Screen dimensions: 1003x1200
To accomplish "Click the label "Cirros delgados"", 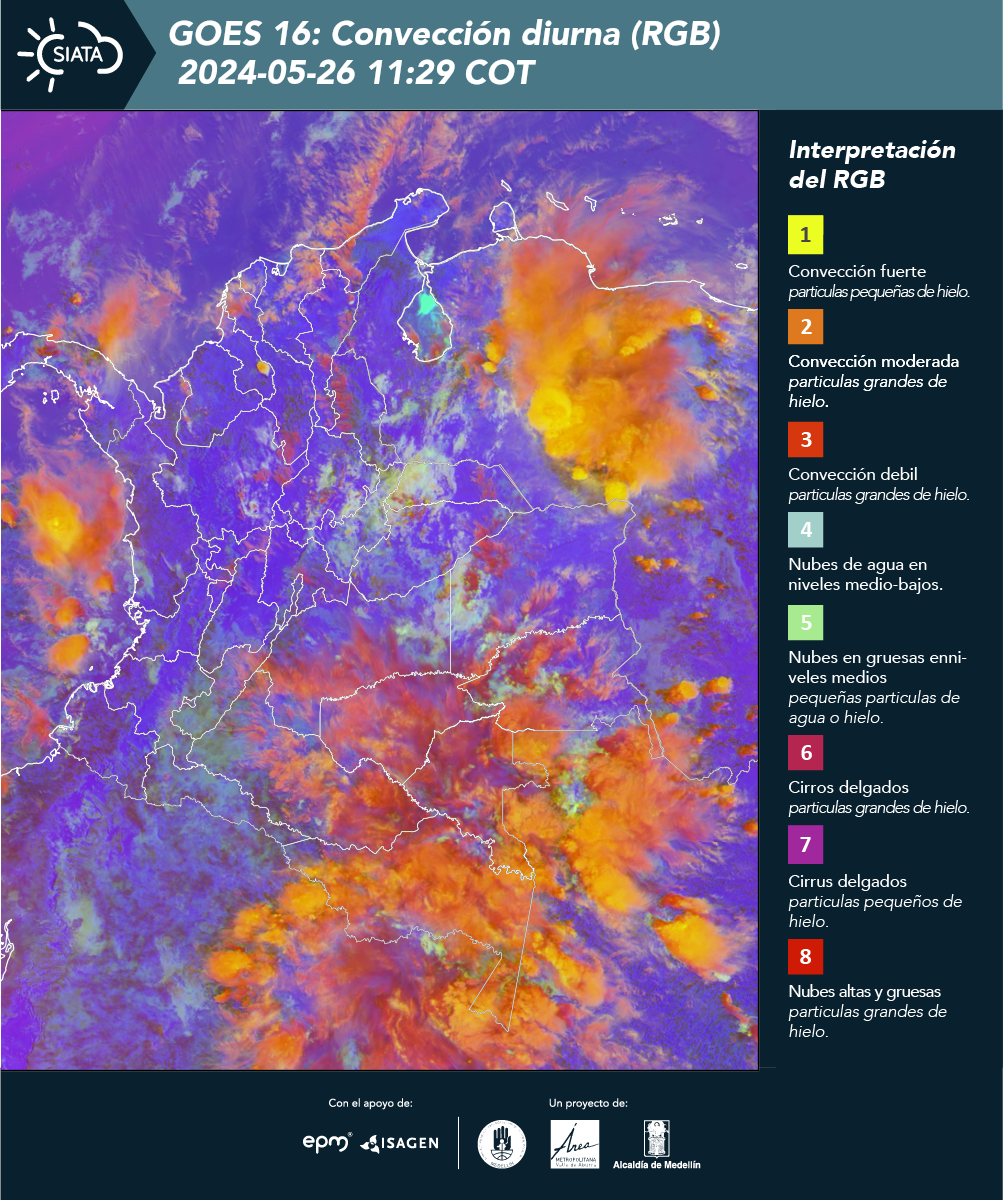I will (x=848, y=787).
